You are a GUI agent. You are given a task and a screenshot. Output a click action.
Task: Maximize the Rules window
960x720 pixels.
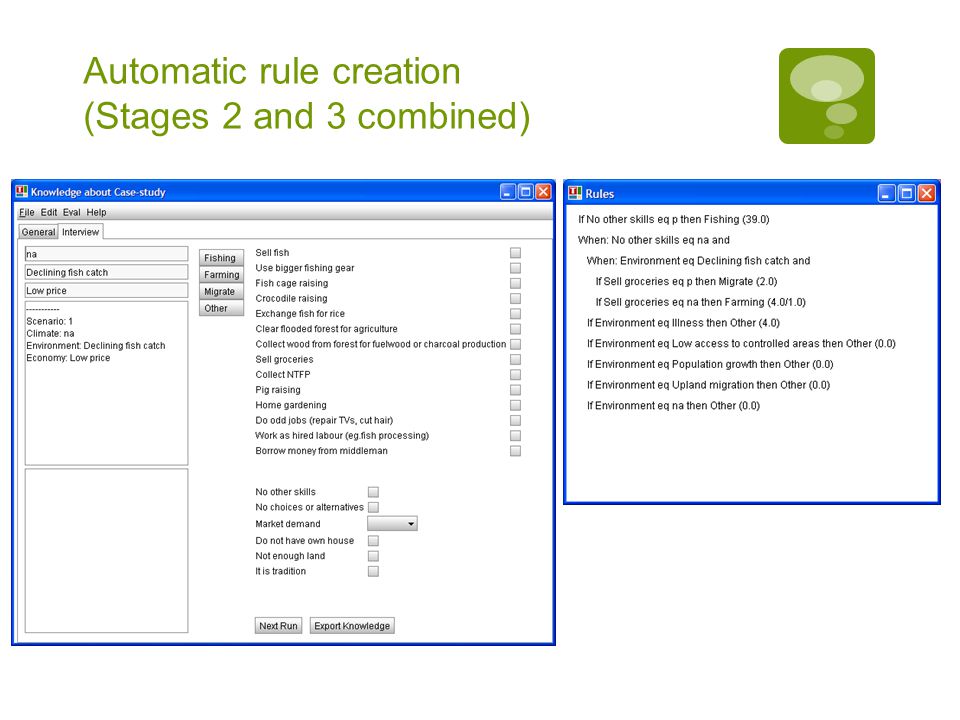pos(907,193)
